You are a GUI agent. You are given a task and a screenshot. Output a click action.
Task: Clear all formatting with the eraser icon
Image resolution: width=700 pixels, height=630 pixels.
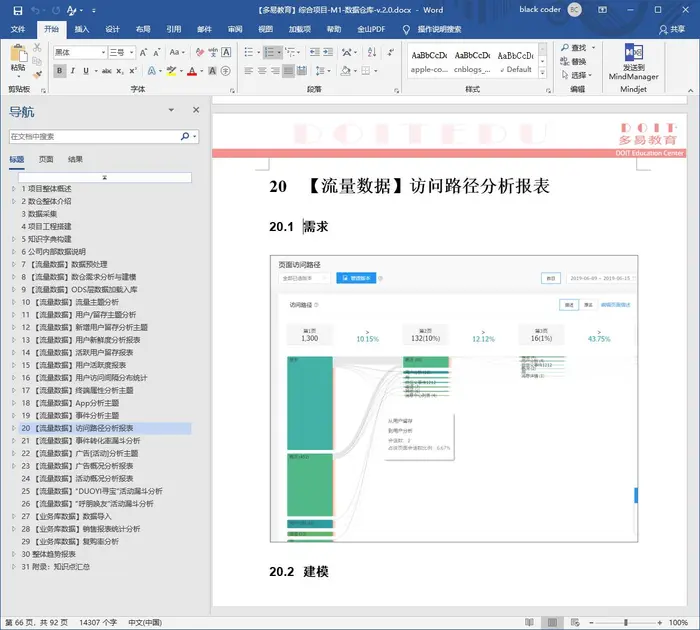pyautogui.click(x=200, y=53)
